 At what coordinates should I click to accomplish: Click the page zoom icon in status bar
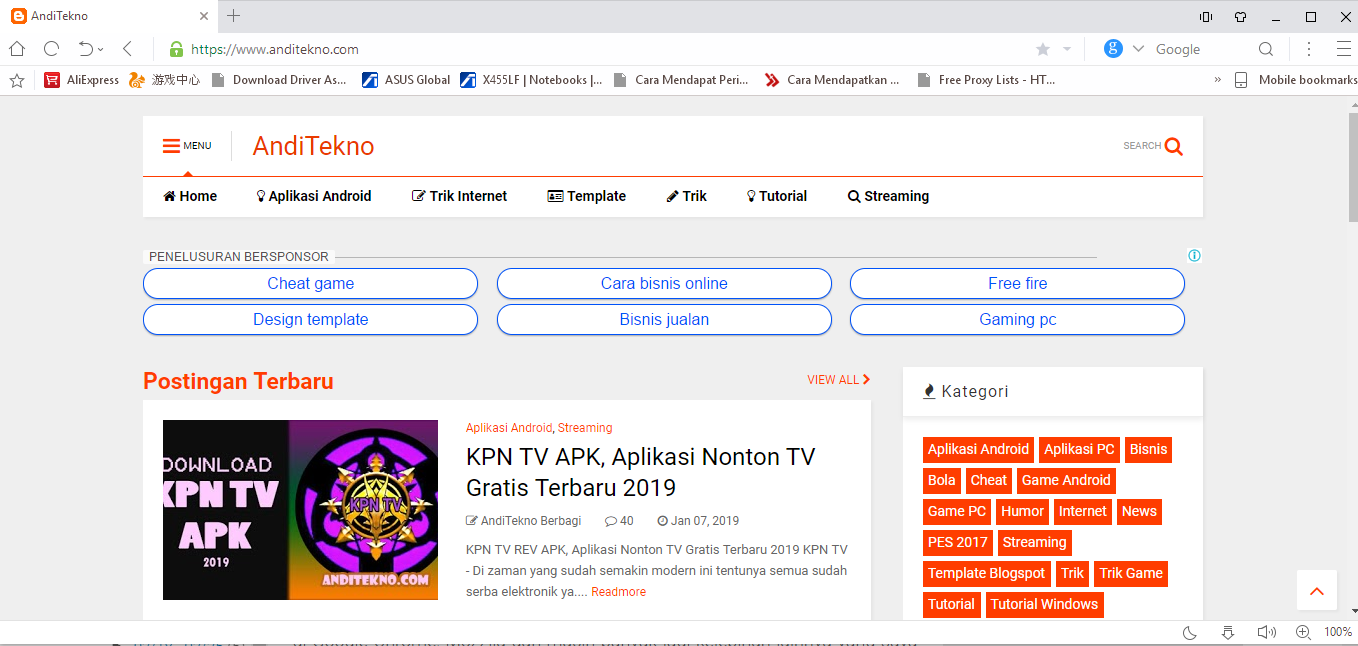1303,632
